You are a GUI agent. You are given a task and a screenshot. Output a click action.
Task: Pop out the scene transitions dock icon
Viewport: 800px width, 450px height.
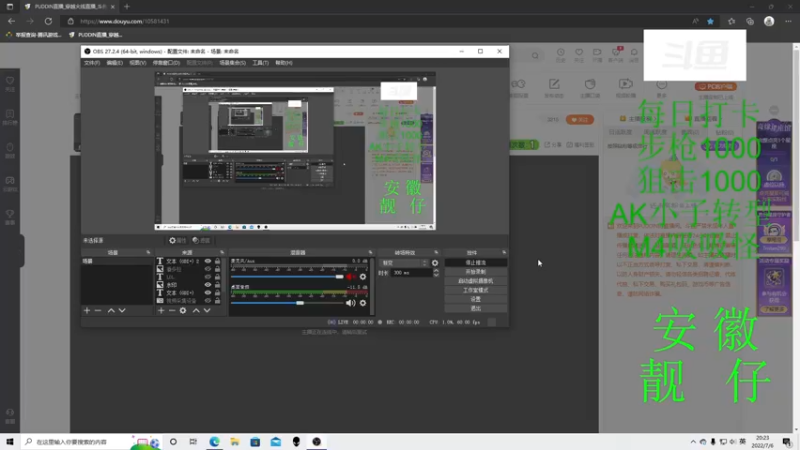click(x=436, y=253)
